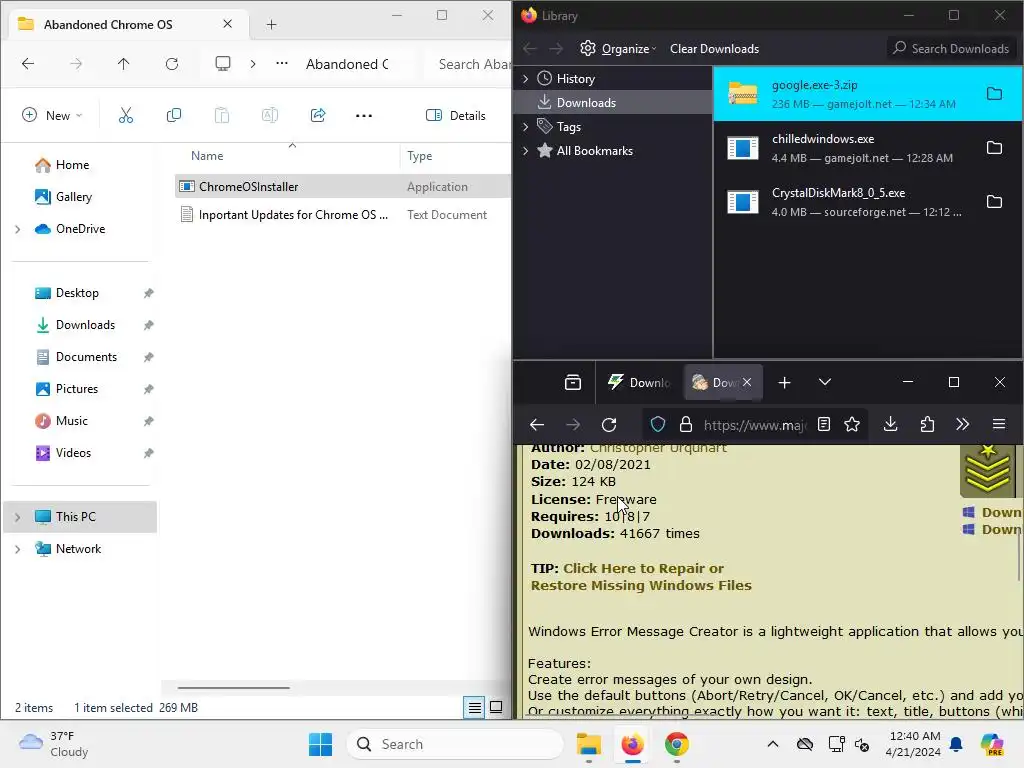Image resolution: width=1024 pixels, height=768 pixels.
Task: Click Firefox reload page button
Action: pyautogui.click(x=609, y=425)
